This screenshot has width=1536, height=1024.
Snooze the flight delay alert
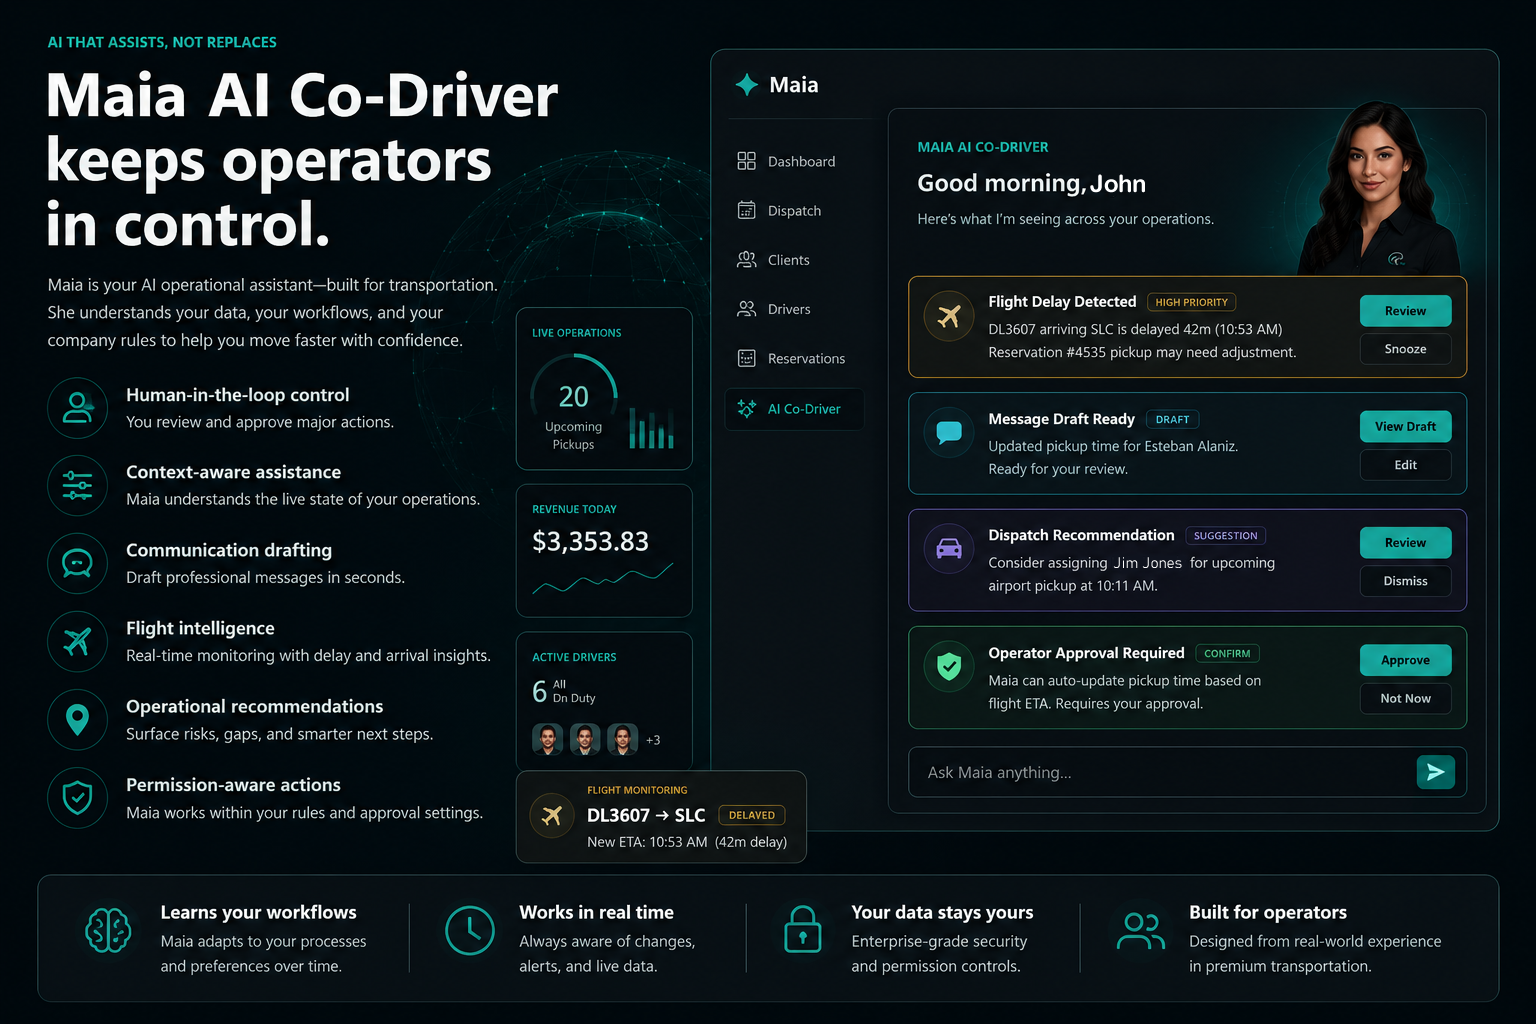pyautogui.click(x=1405, y=349)
